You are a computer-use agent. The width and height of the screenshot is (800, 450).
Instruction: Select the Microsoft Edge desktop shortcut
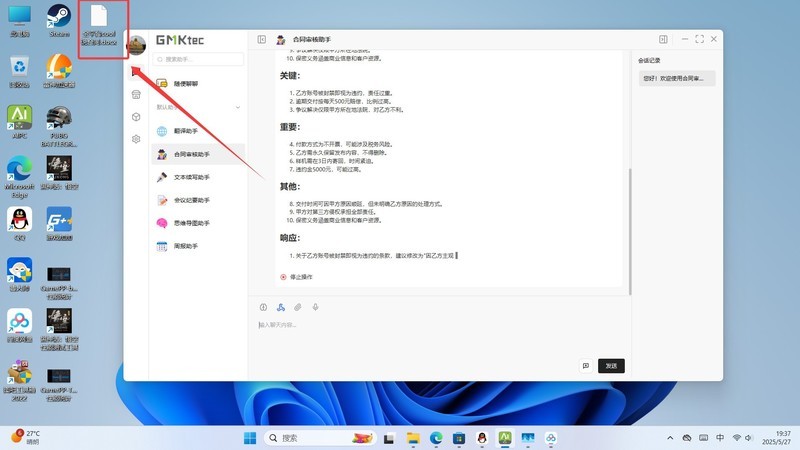tap(19, 178)
